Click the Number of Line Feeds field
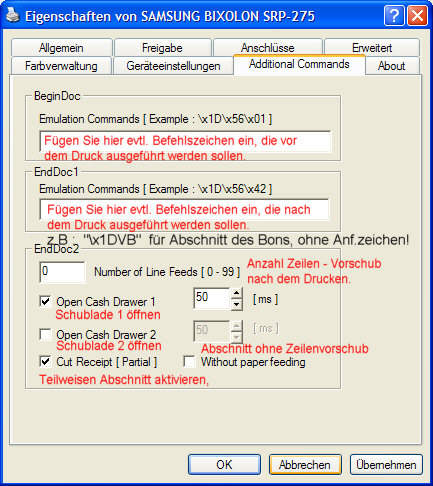This screenshot has width=433, height=486. pos(62,272)
